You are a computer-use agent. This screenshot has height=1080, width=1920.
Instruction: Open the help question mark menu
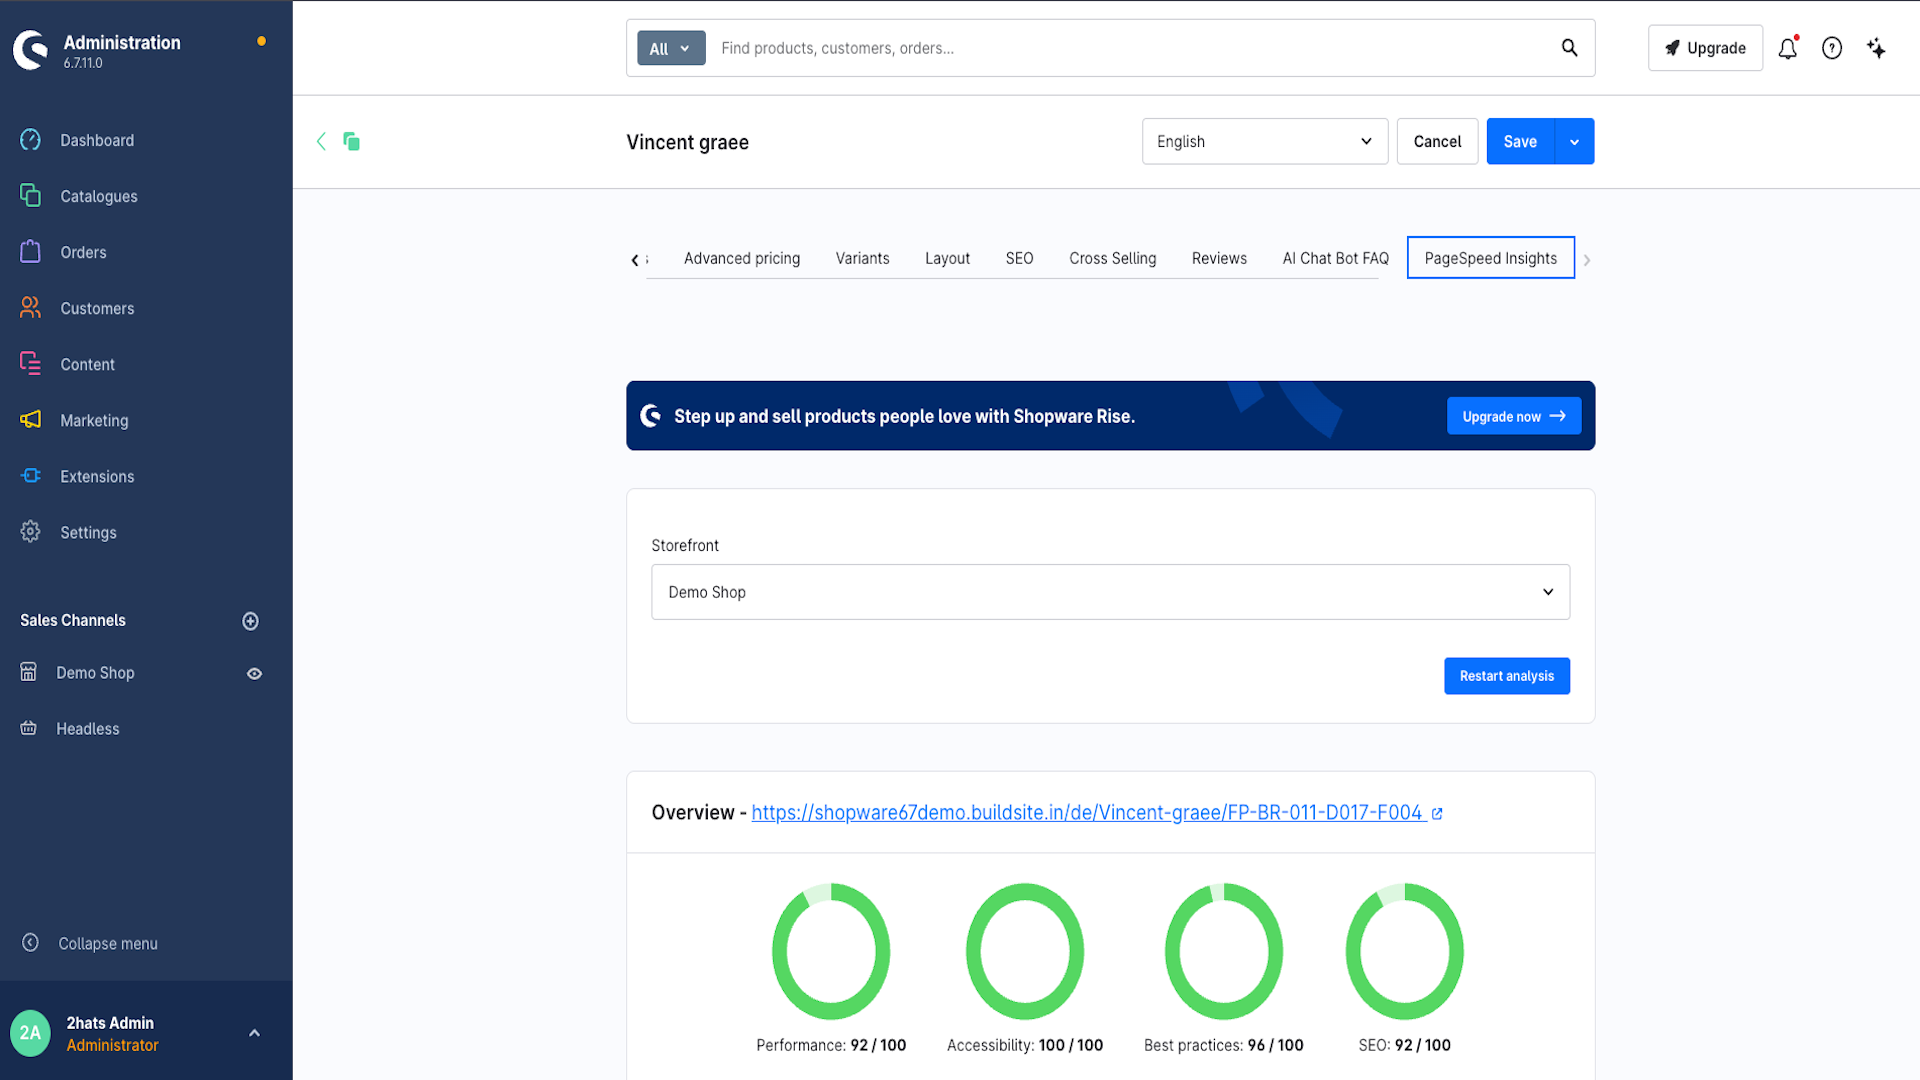(x=1832, y=48)
